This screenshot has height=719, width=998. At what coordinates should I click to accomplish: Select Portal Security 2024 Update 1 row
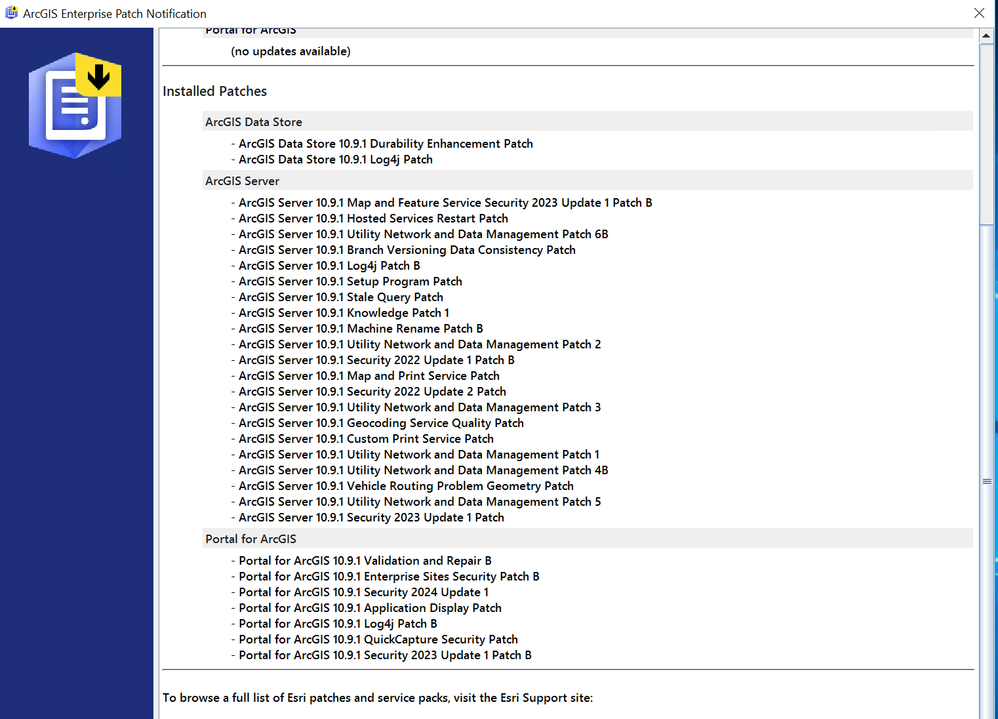[360, 592]
